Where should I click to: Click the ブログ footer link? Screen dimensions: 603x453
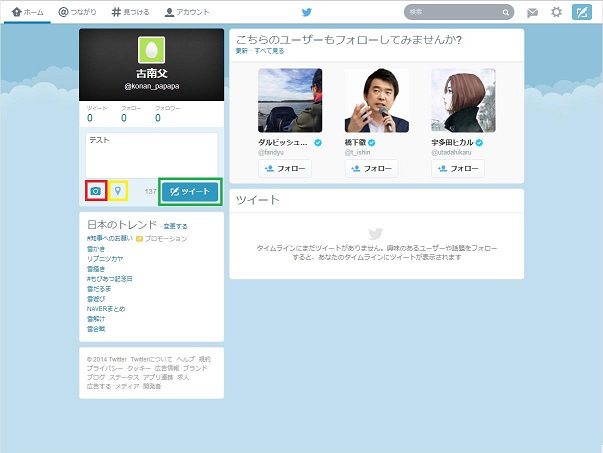click(x=96, y=377)
